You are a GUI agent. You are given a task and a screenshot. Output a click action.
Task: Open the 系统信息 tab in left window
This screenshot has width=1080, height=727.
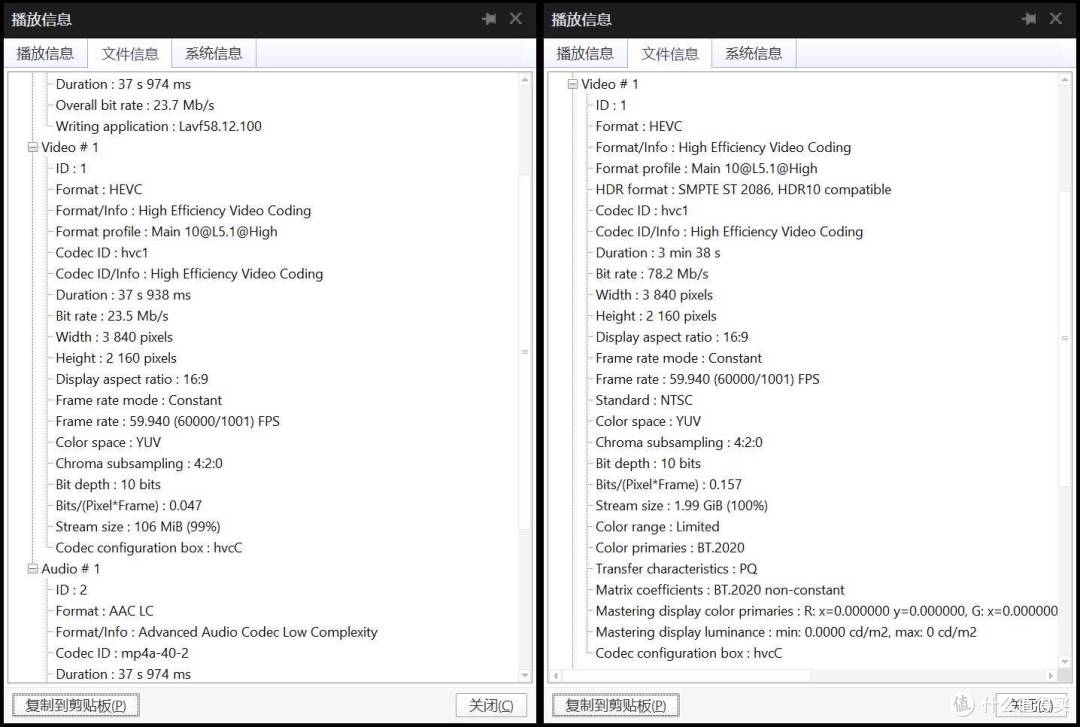point(213,54)
